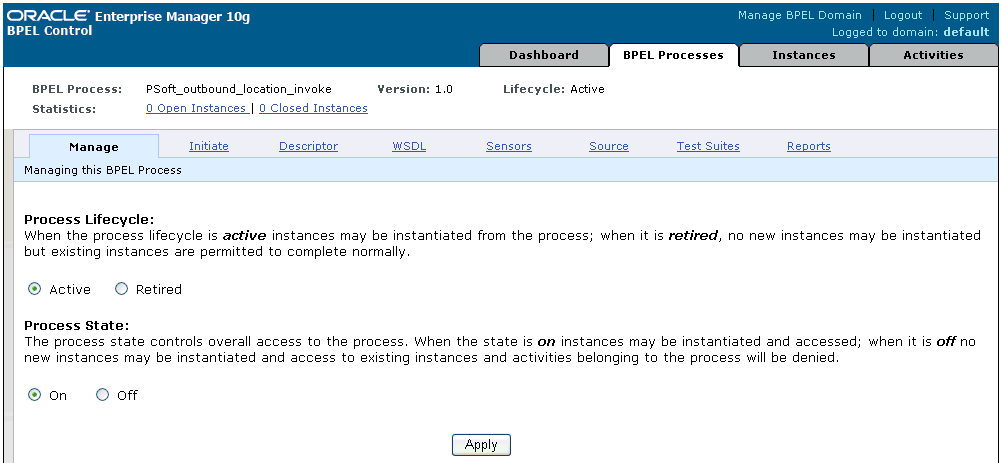Set process state to Off

(102, 395)
